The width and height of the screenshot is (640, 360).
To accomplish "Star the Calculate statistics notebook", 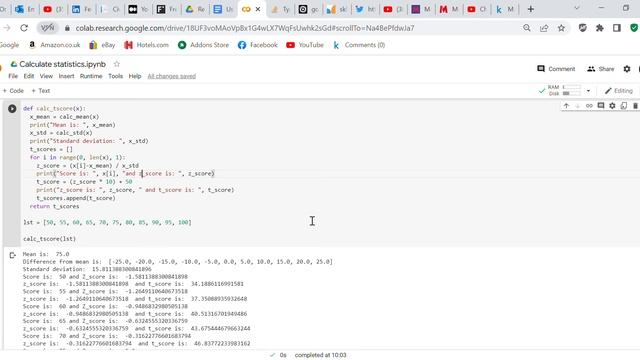I will coord(117,64).
